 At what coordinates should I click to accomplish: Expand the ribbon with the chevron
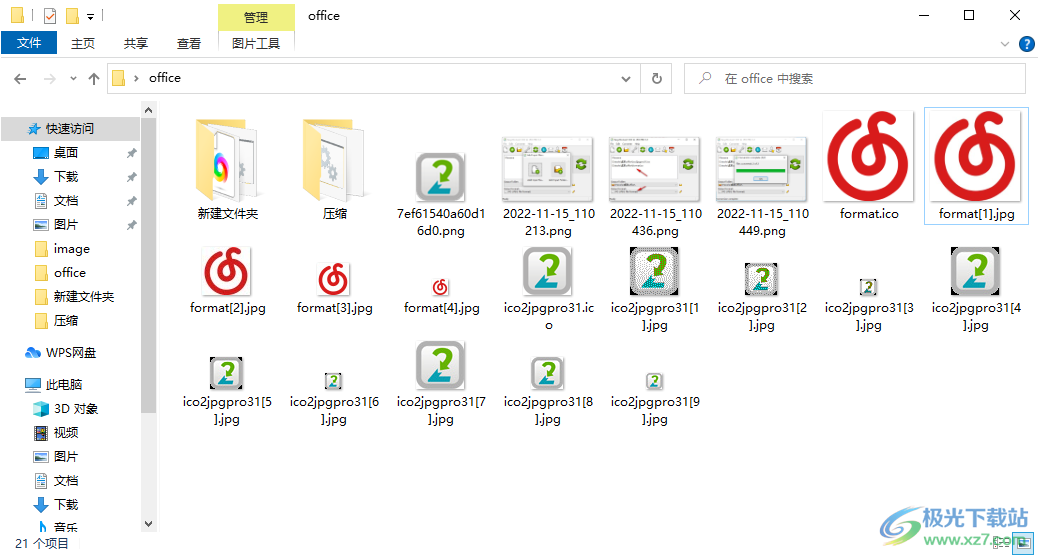1005,44
